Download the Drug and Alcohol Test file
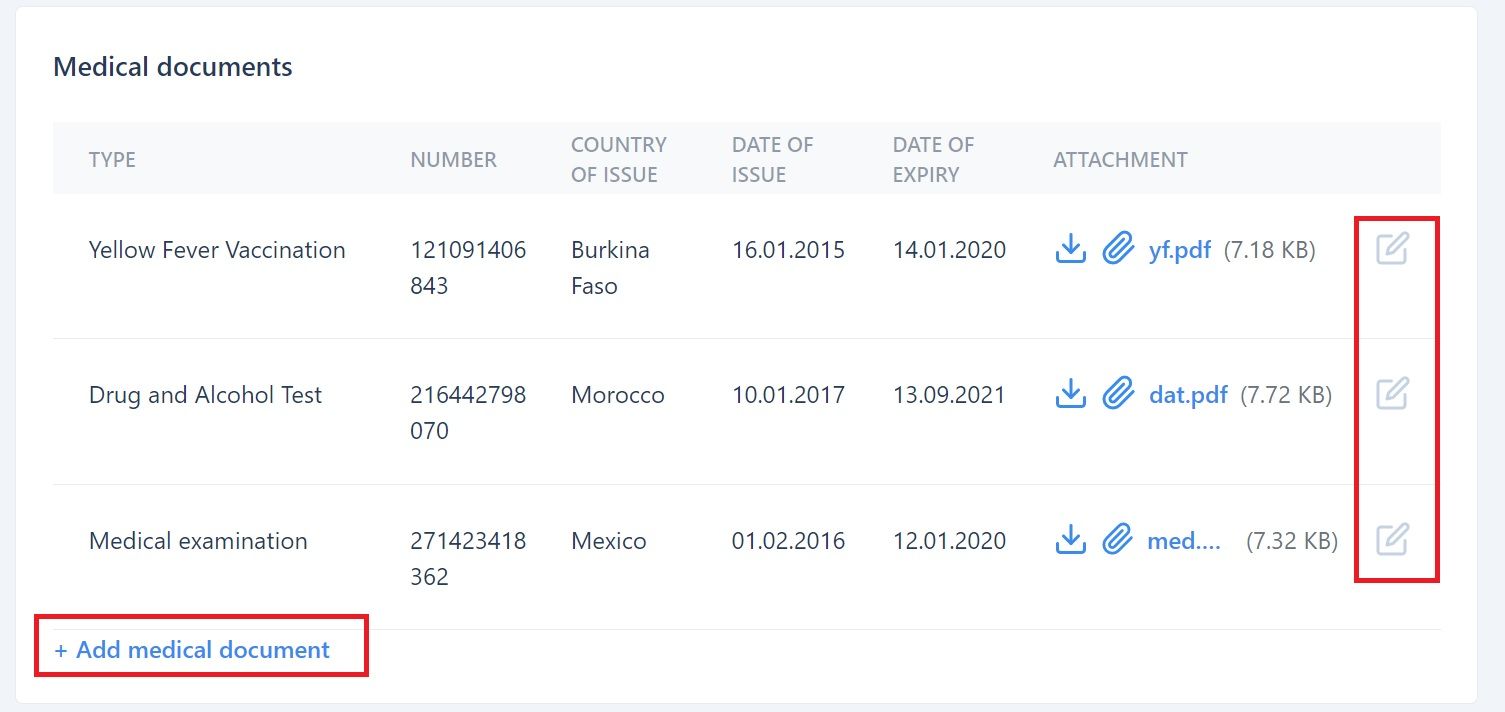 1070,394
